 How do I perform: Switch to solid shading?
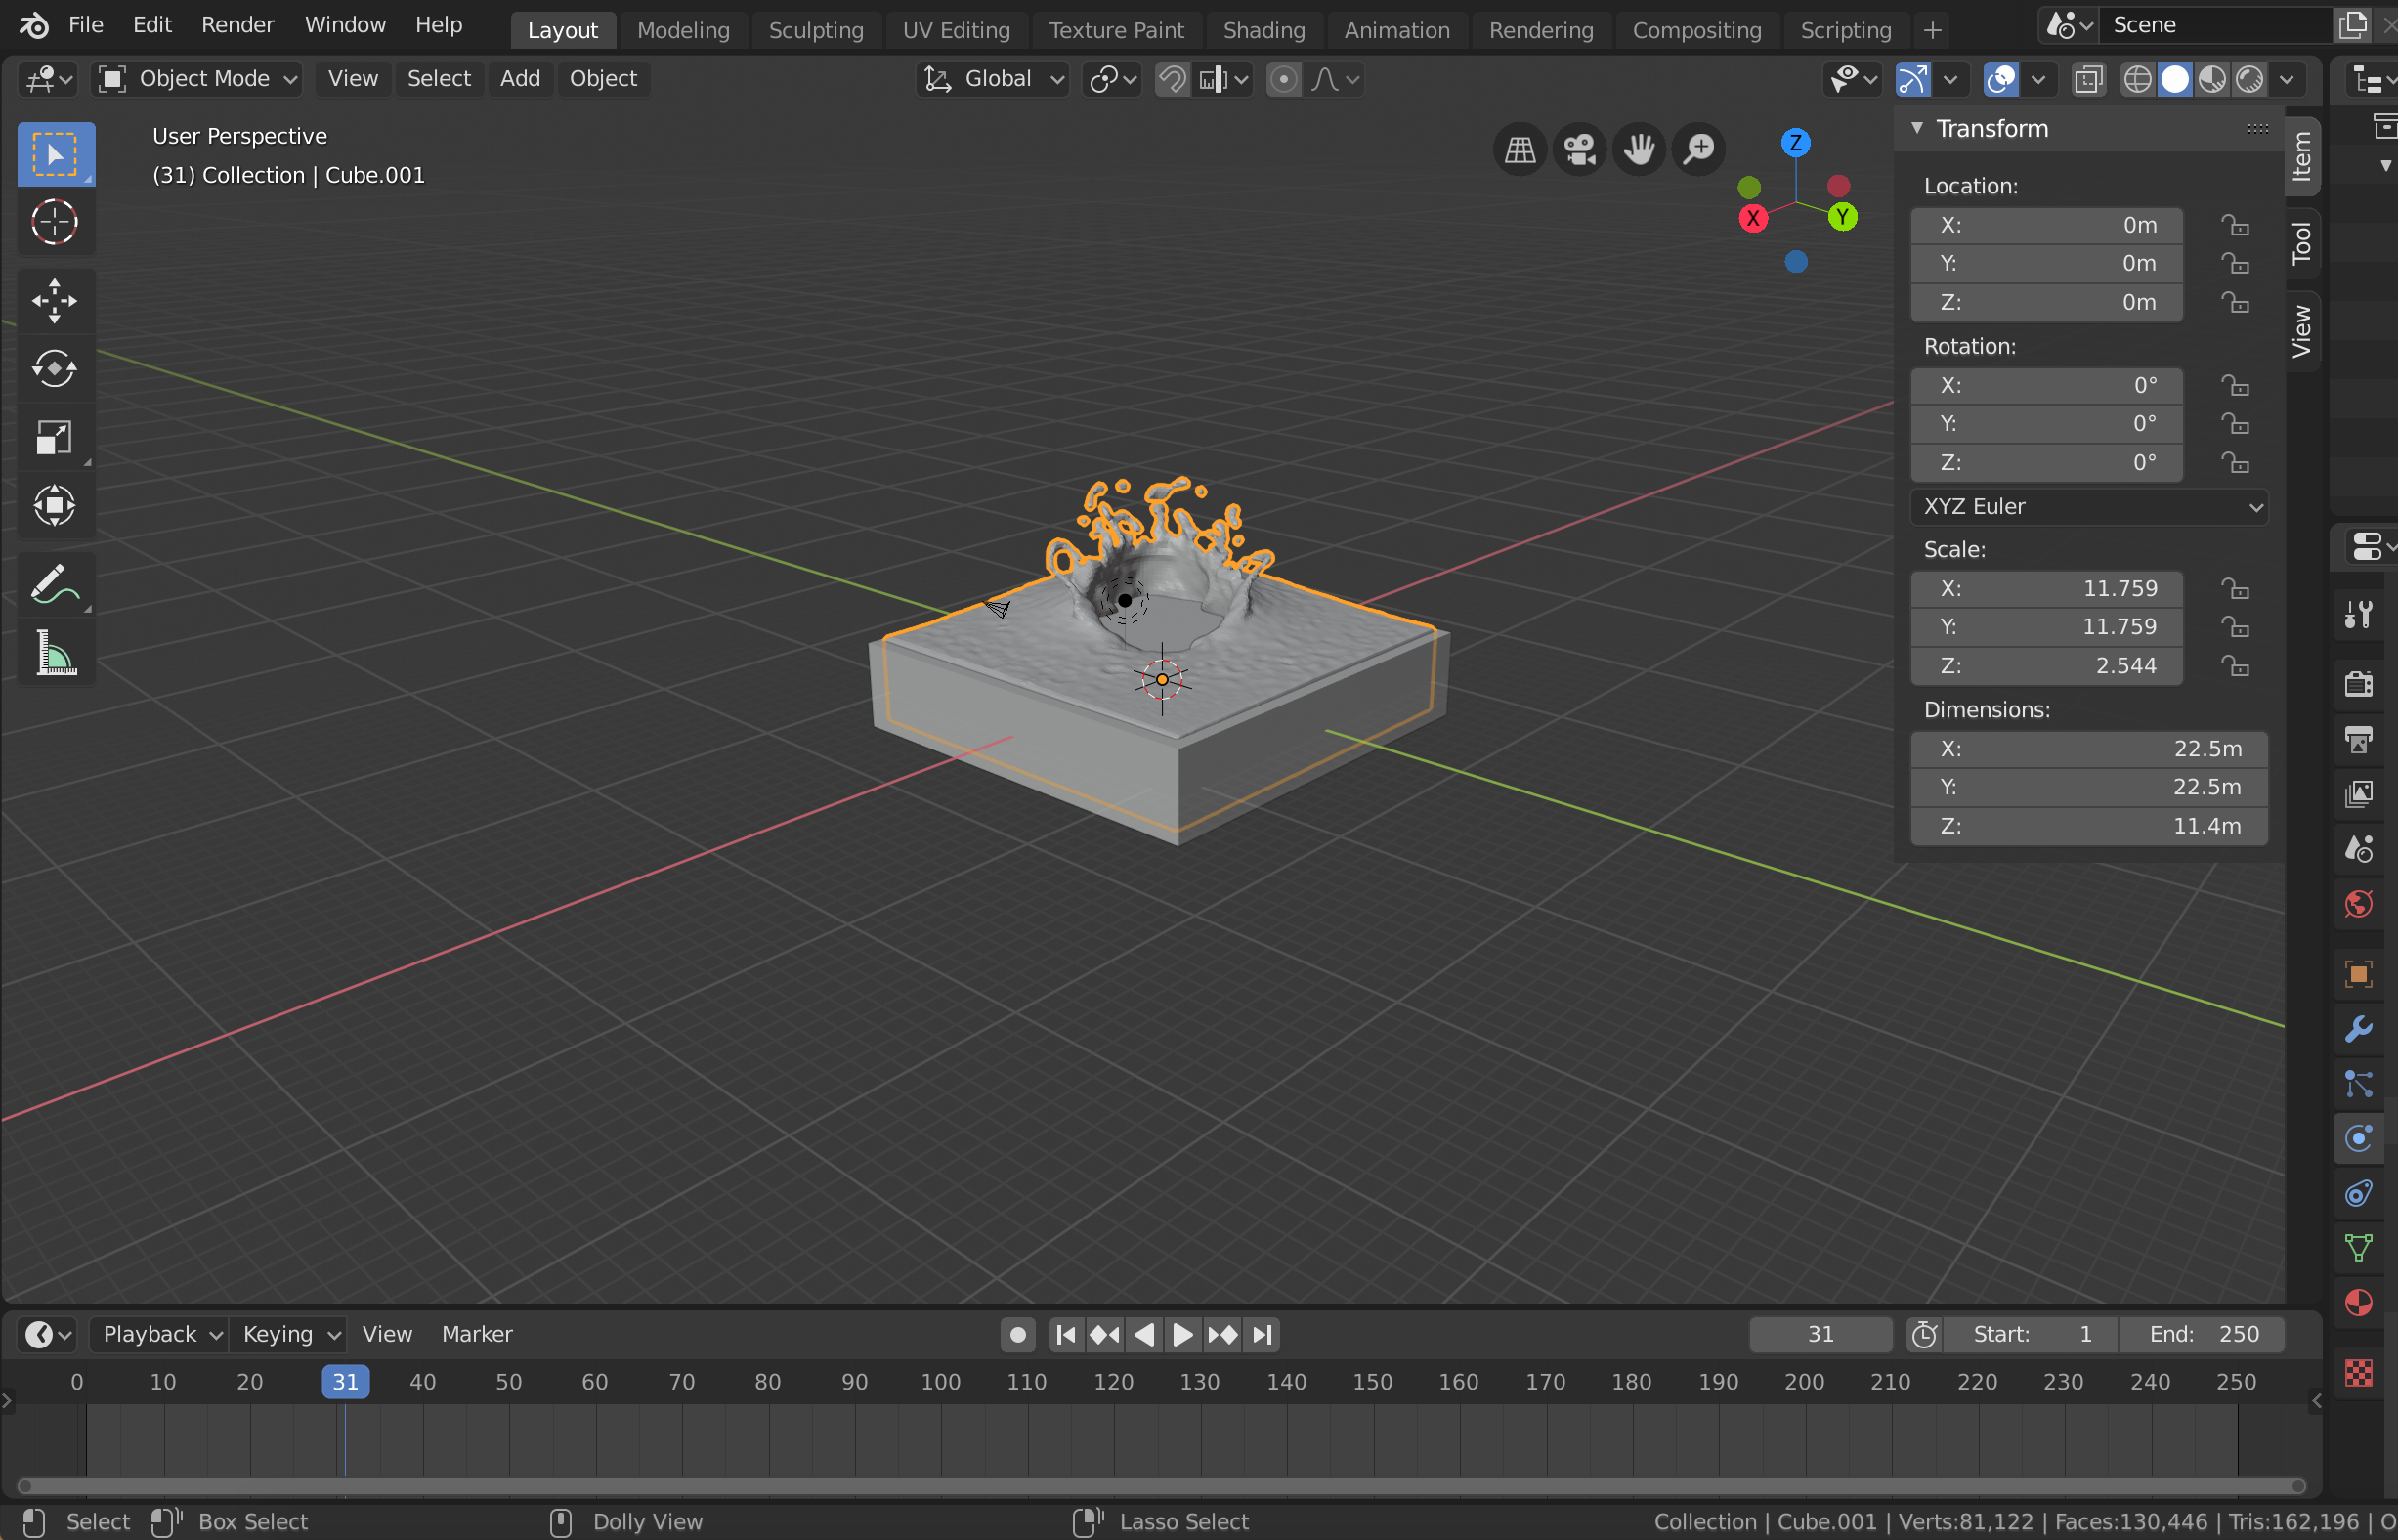pyautogui.click(x=2175, y=79)
